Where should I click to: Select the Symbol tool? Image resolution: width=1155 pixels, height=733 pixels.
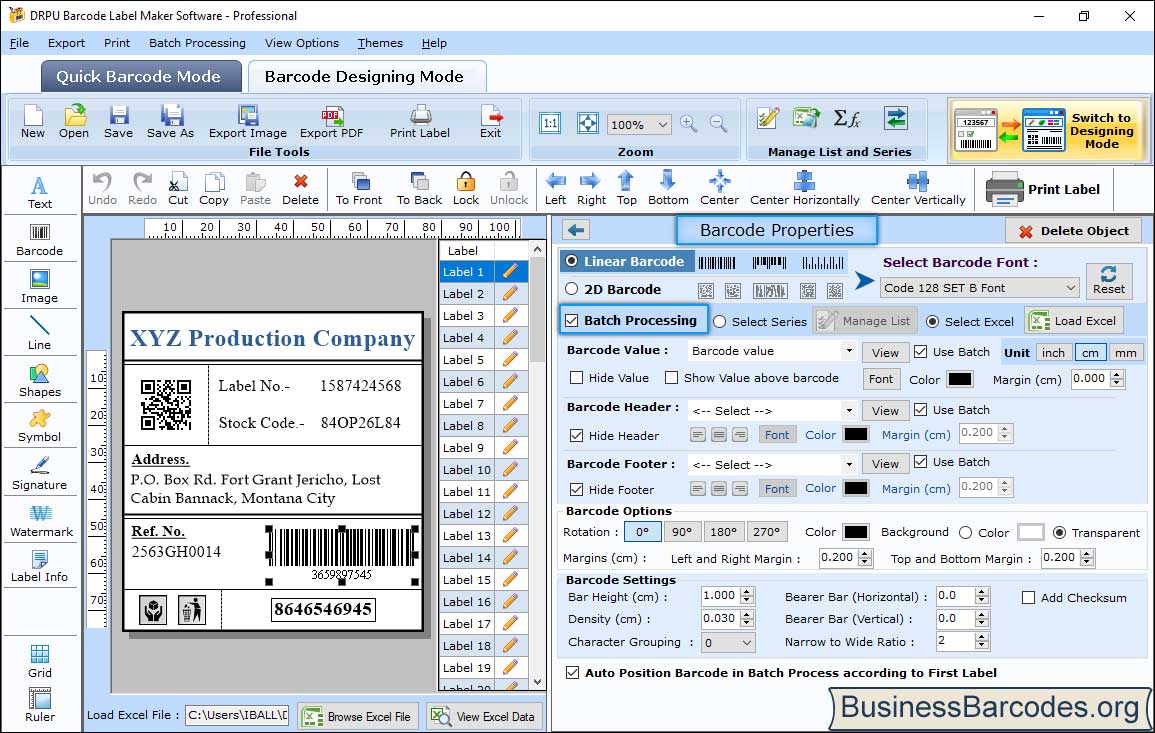[x=40, y=427]
